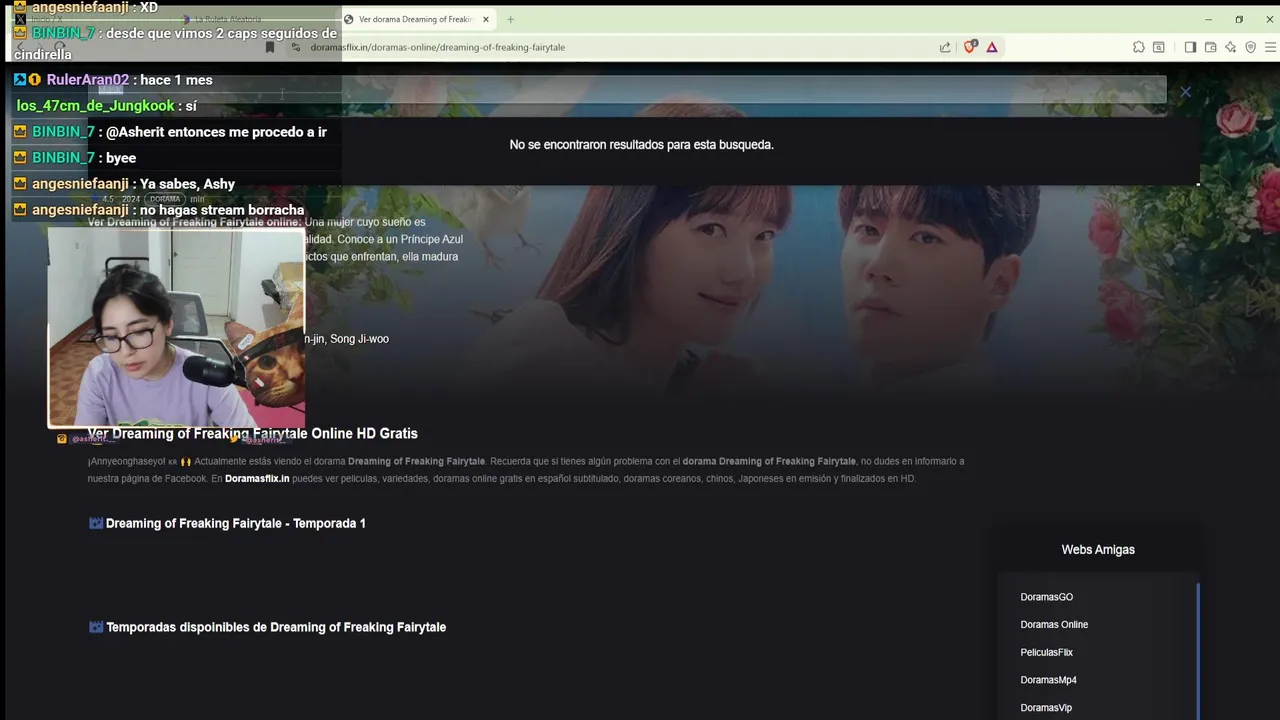Toggle the browser sidebar panel icon
The height and width of the screenshot is (720, 1280).
(1190, 47)
